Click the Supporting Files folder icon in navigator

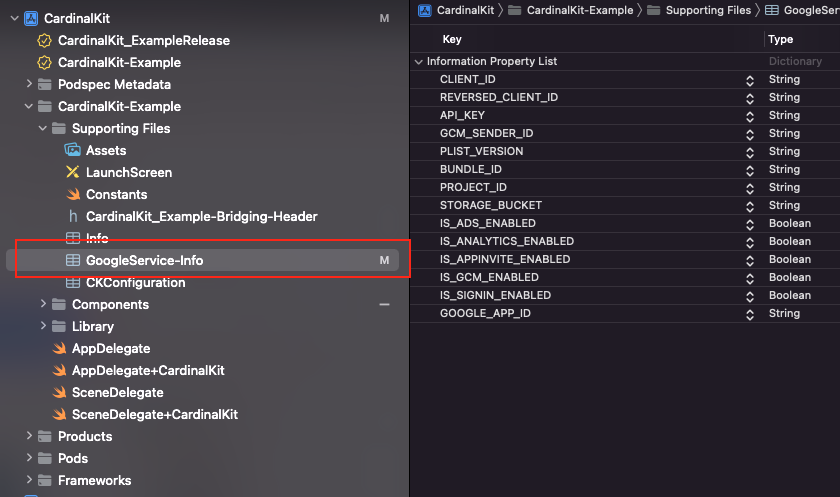pyautogui.click(x=58, y=128)
